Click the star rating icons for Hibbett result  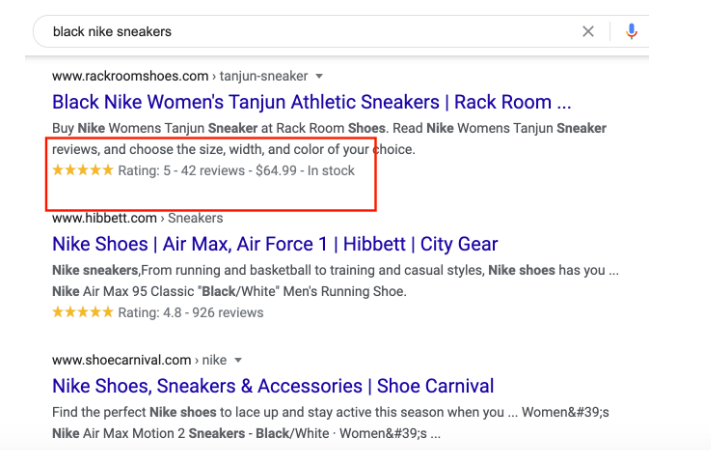coord(83,312)
